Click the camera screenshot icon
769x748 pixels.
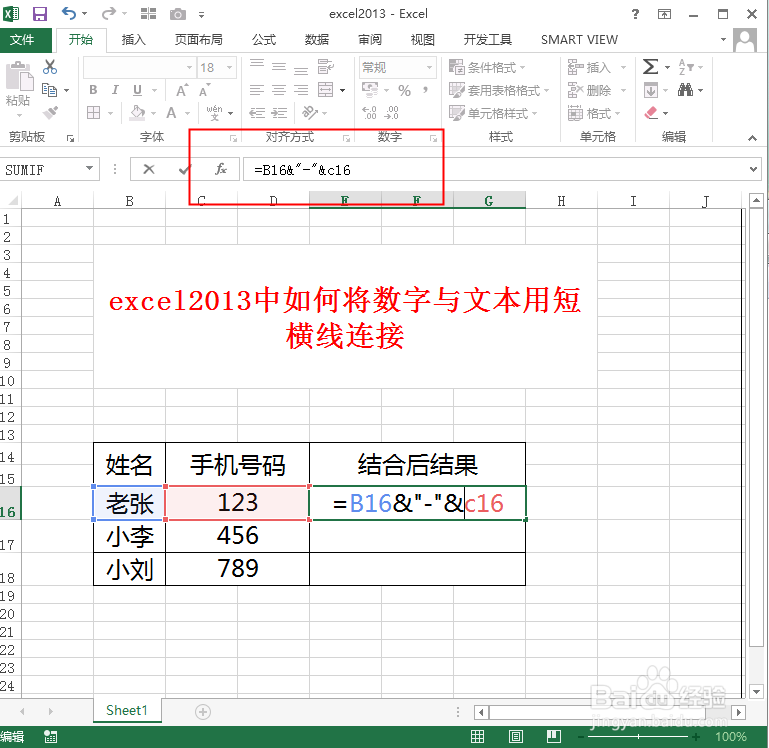tap(178, 14)
